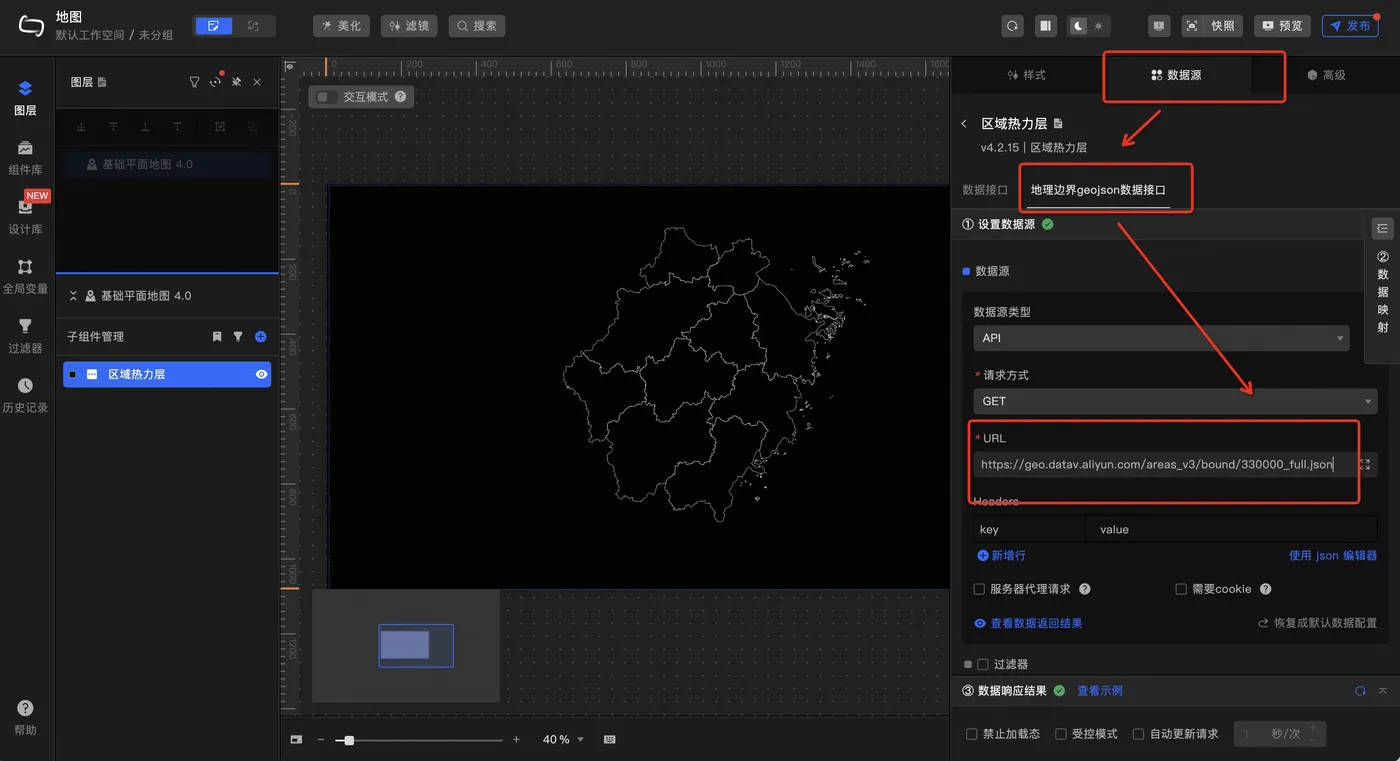Click the keyboard shortcuts icon
This screenshot has width=1400, height=761.
609,739
